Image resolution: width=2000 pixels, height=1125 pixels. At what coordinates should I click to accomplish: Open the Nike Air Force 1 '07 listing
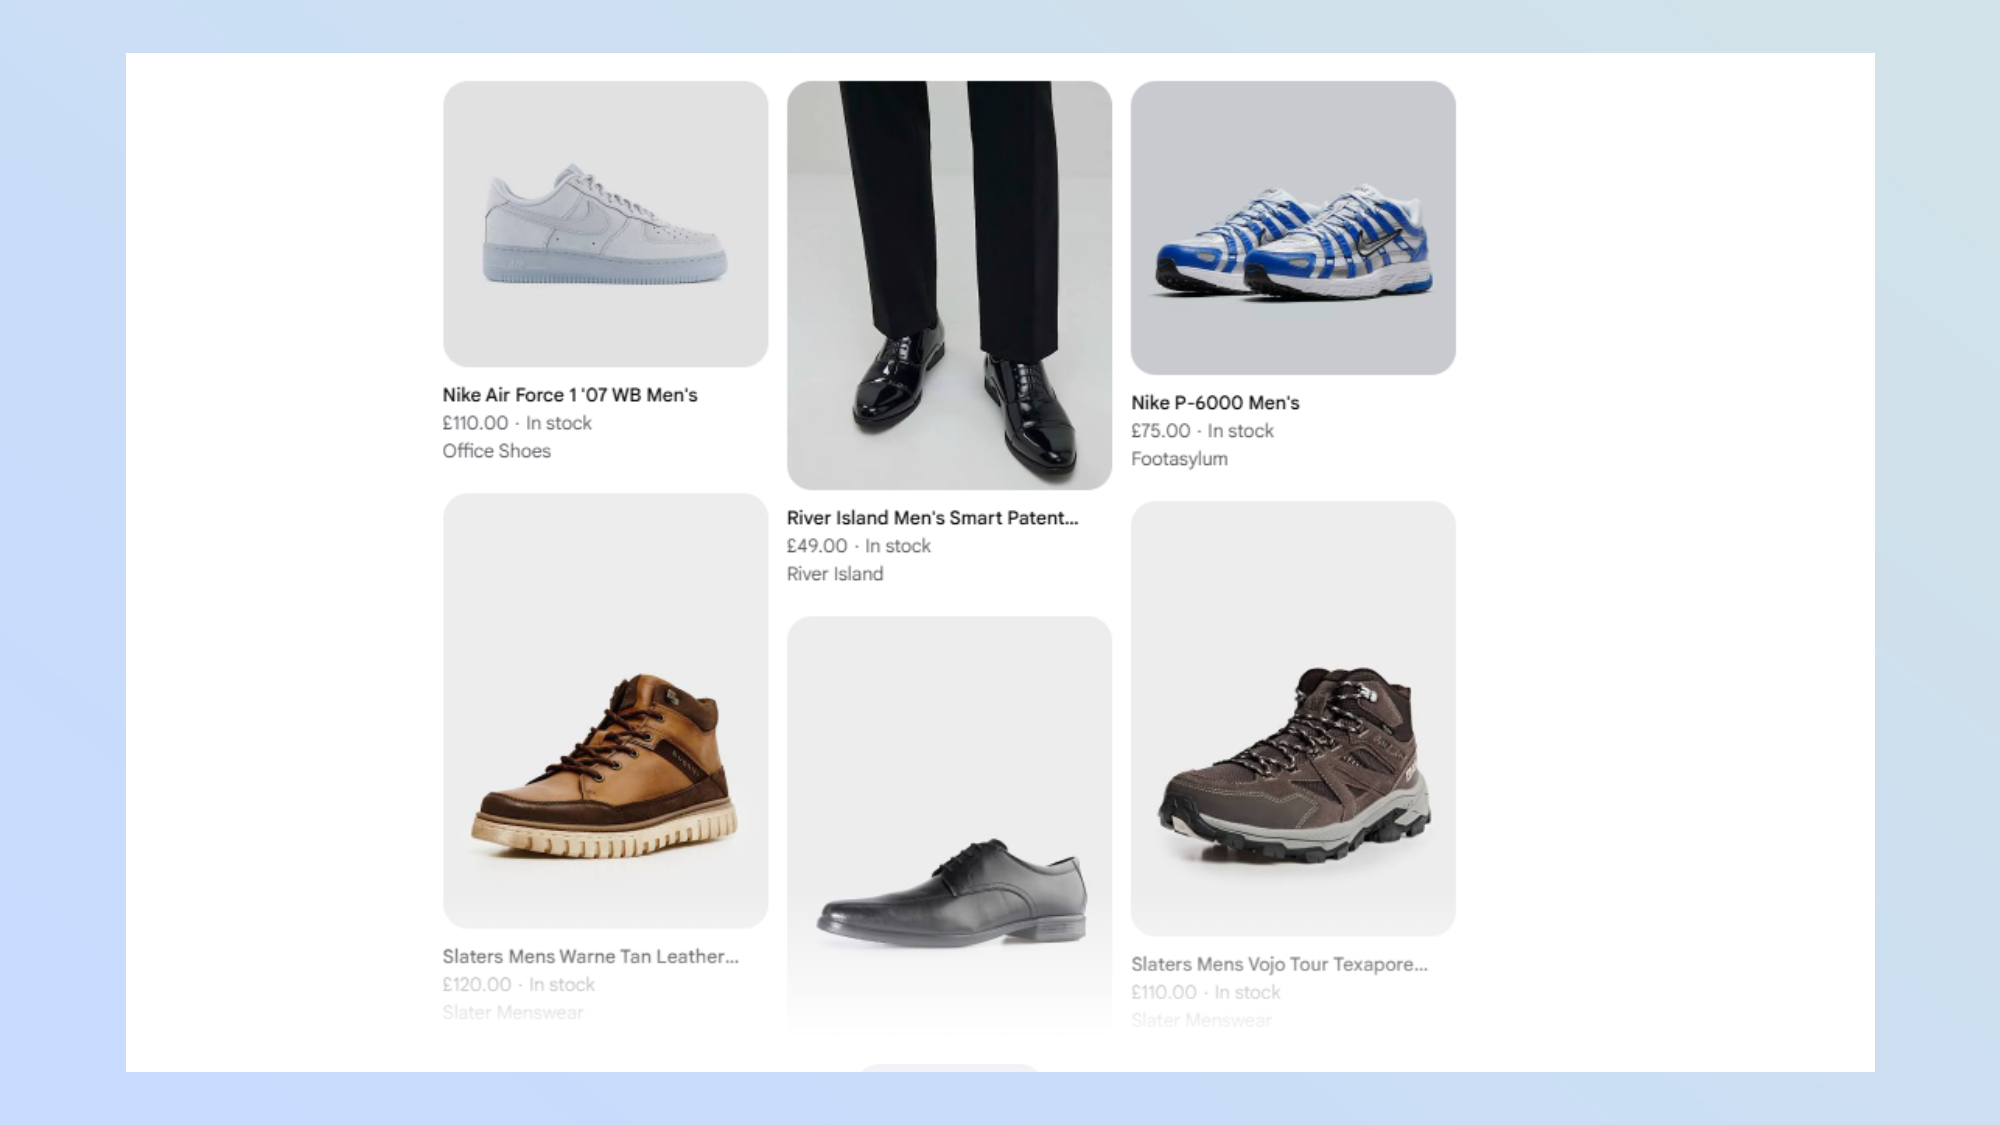pos(571,395)
